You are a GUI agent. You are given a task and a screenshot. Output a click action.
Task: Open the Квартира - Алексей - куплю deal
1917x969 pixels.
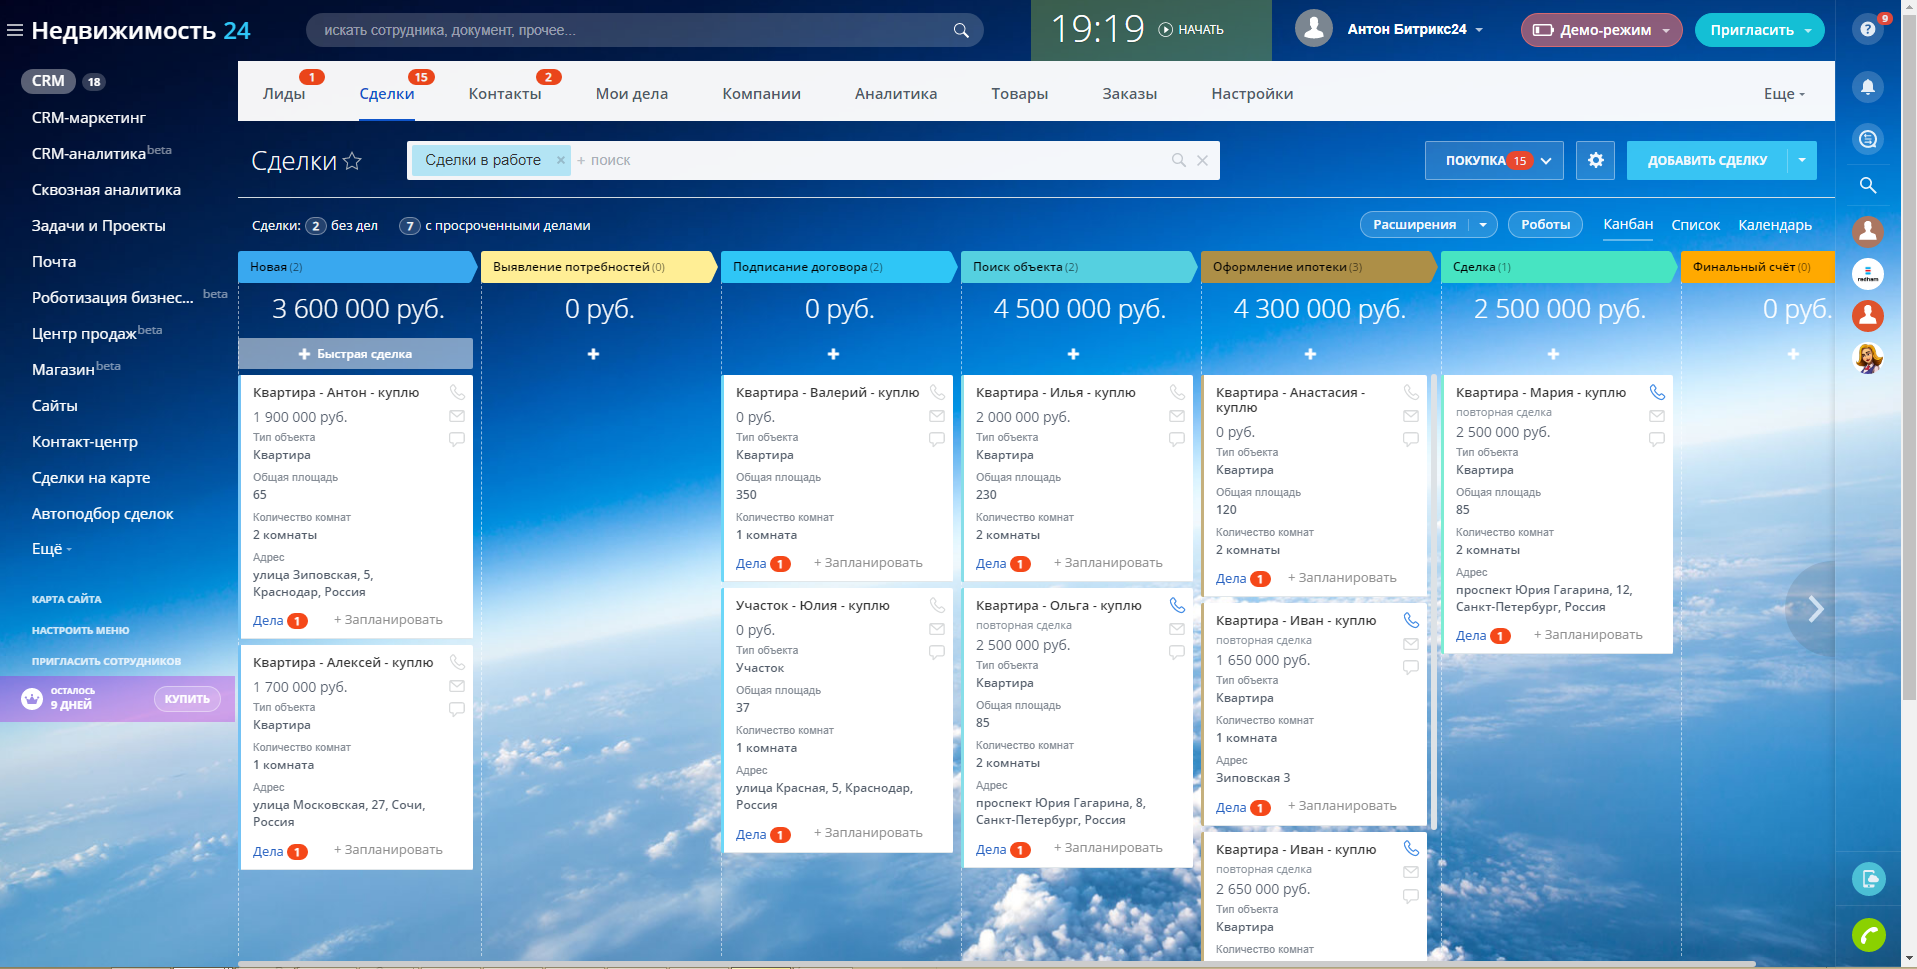click(343, 663)
